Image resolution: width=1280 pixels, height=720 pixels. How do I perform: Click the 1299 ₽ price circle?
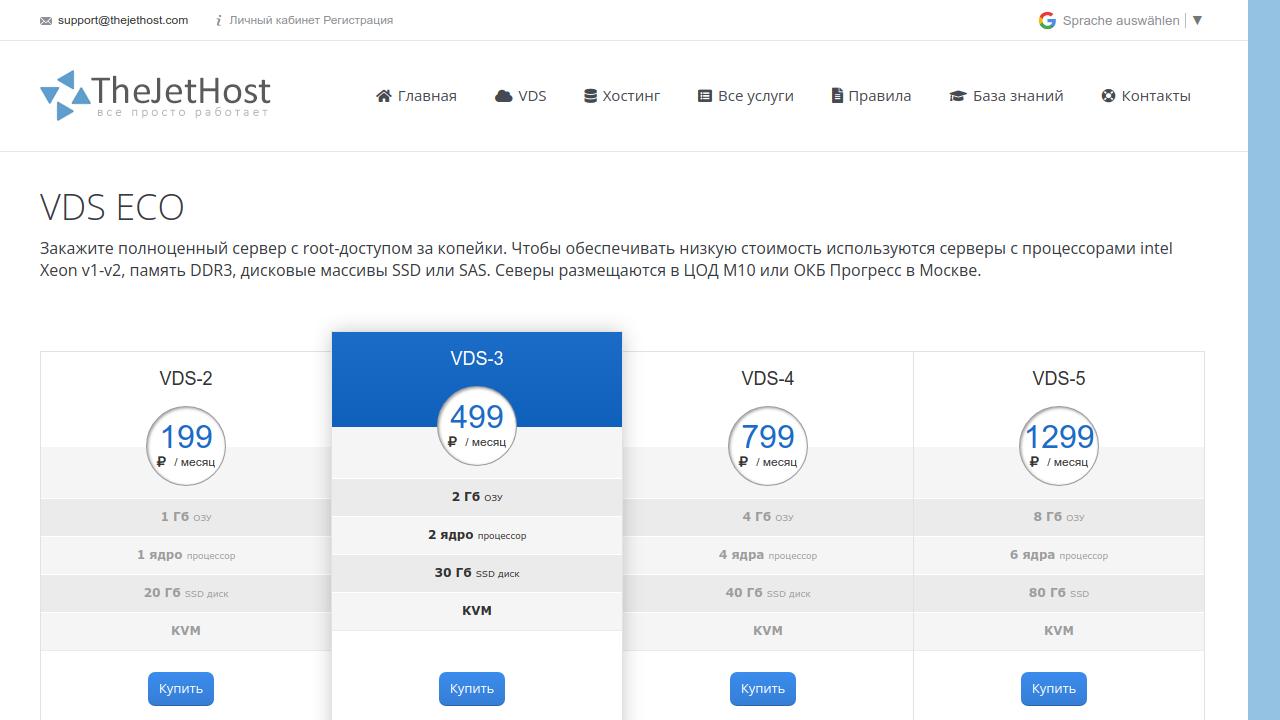coord(1059,446)
